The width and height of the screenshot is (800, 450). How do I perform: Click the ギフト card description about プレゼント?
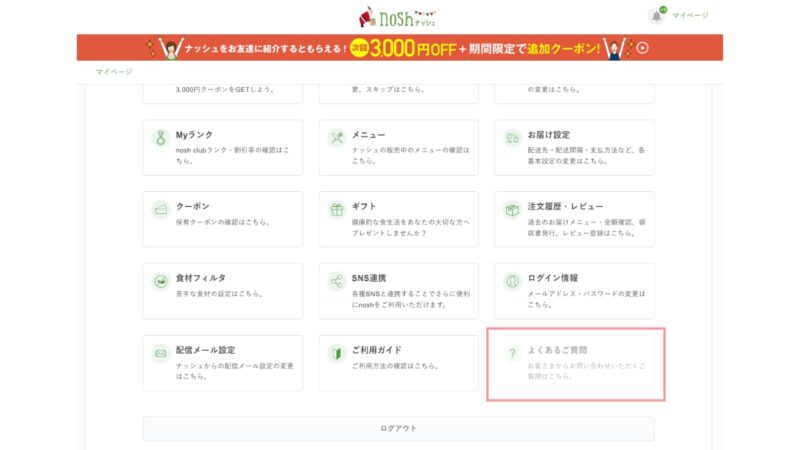pos(411,228)
